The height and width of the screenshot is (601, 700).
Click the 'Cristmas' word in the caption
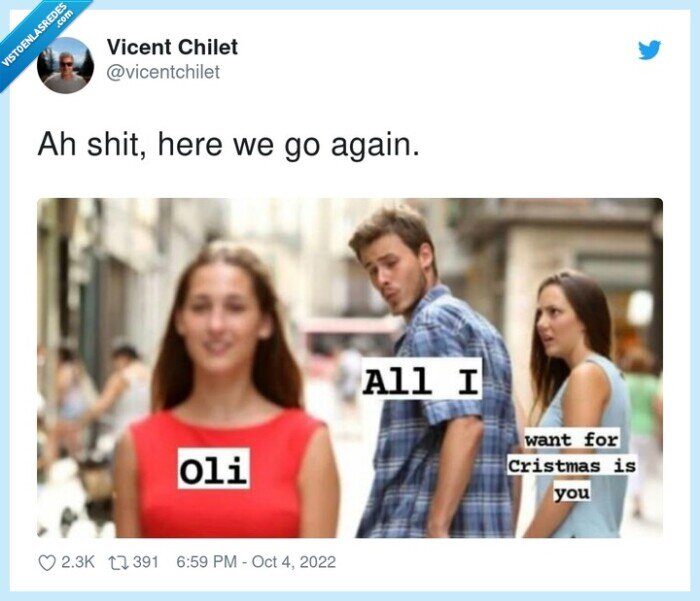point(554,466)
